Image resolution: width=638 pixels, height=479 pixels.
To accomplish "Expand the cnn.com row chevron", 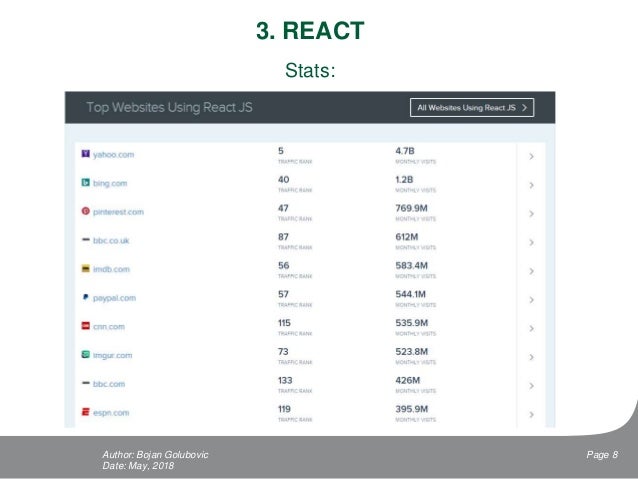I will pos(531,328).
